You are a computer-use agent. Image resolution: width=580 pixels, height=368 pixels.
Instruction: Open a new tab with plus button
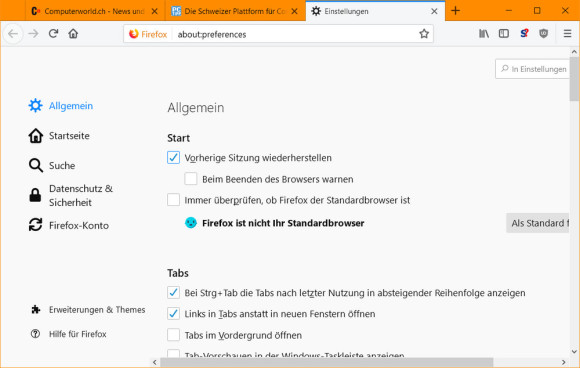(455, 11)
